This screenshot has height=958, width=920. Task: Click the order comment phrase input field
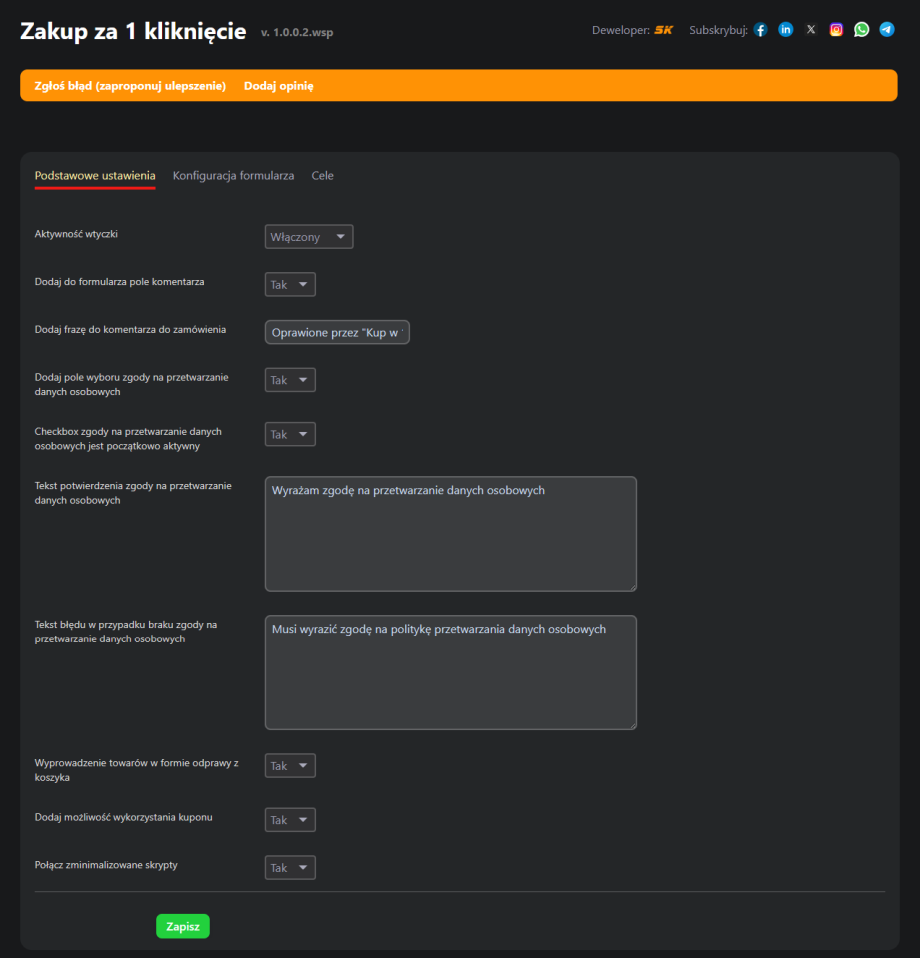[x=338, y=333]
